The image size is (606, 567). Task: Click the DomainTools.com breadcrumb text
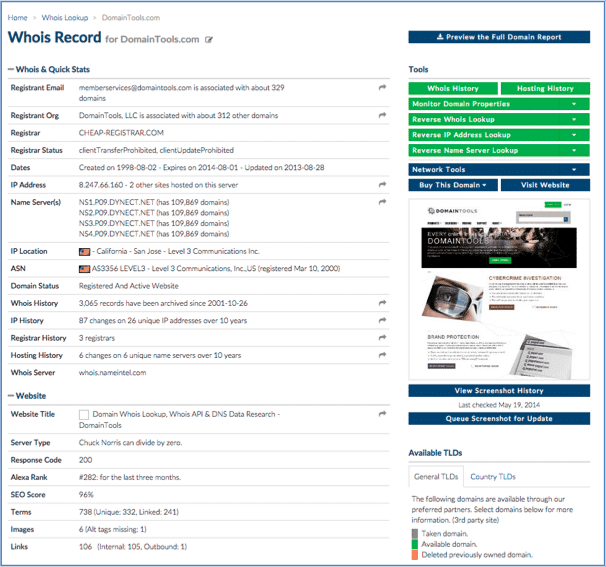[x=131, y=18]
